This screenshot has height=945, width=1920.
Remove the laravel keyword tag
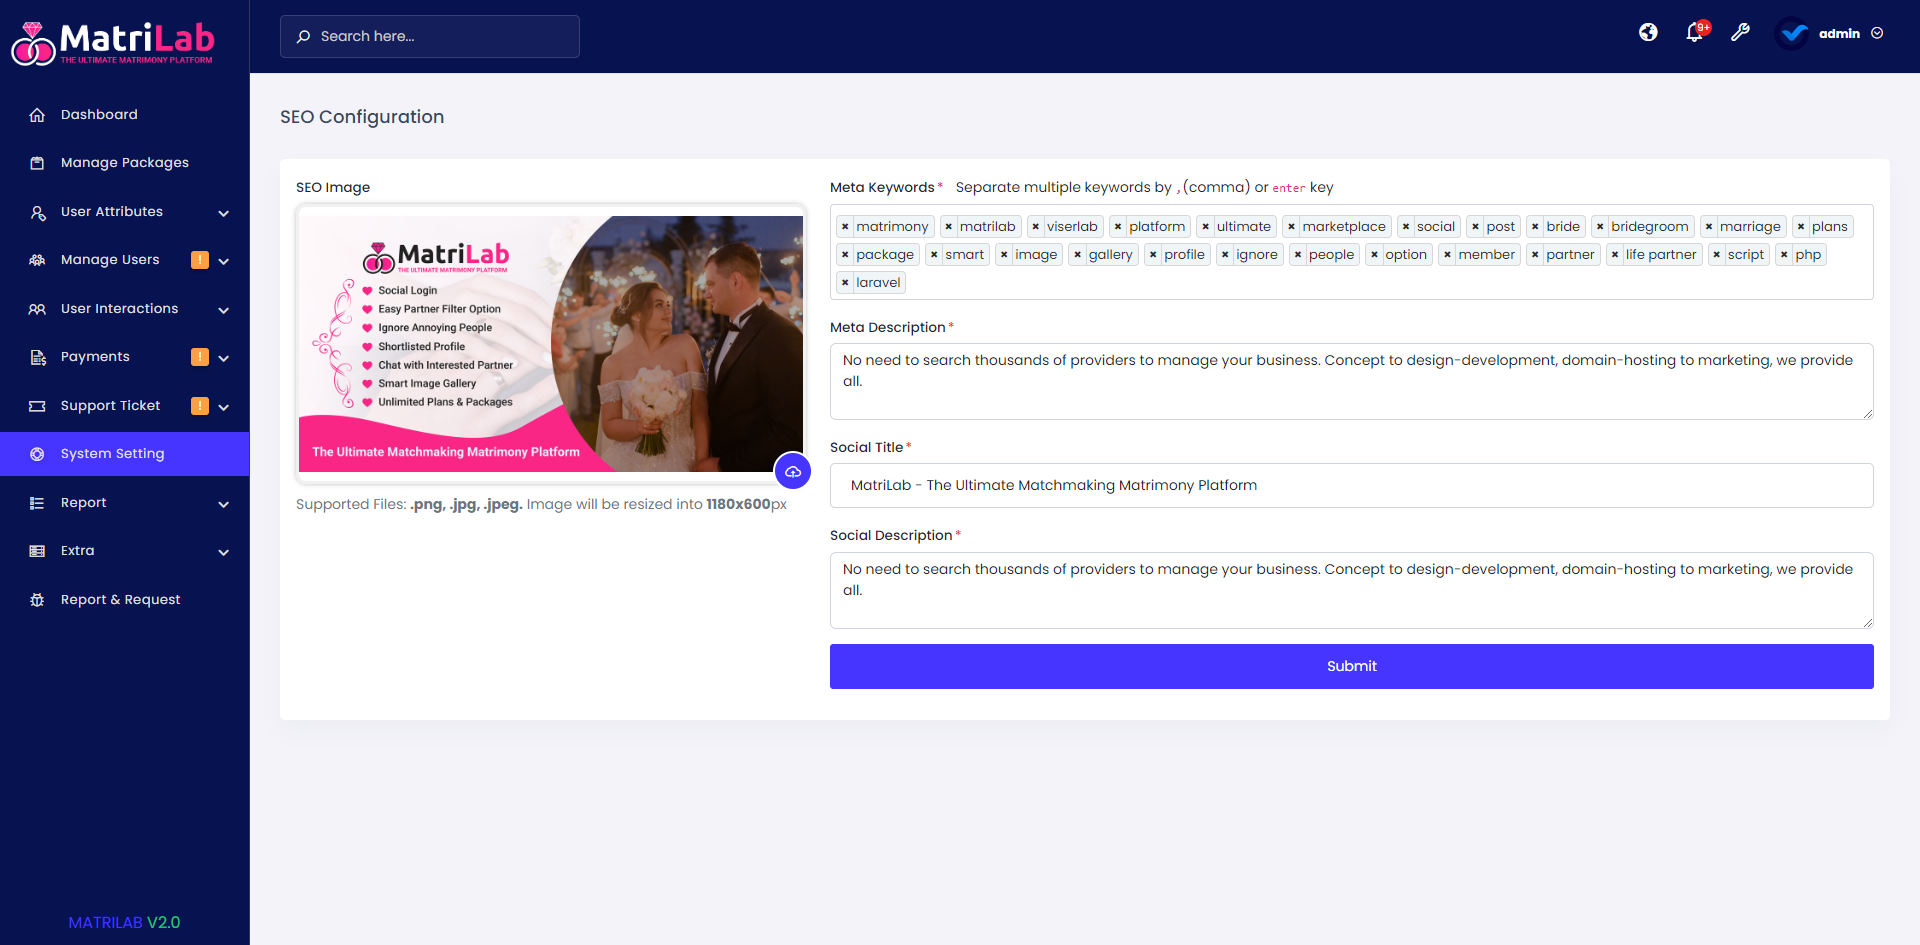[846, 282]
